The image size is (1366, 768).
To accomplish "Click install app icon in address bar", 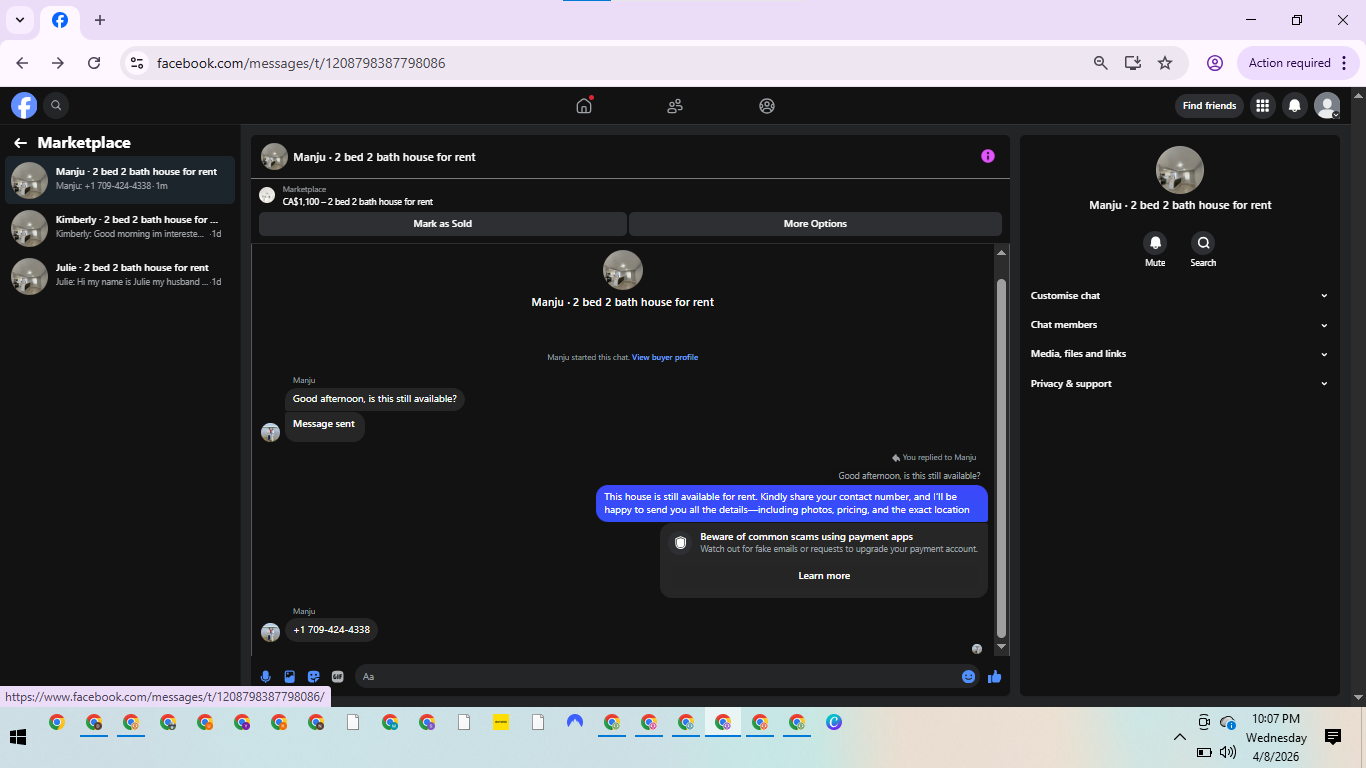I will tap(1133, 63).
